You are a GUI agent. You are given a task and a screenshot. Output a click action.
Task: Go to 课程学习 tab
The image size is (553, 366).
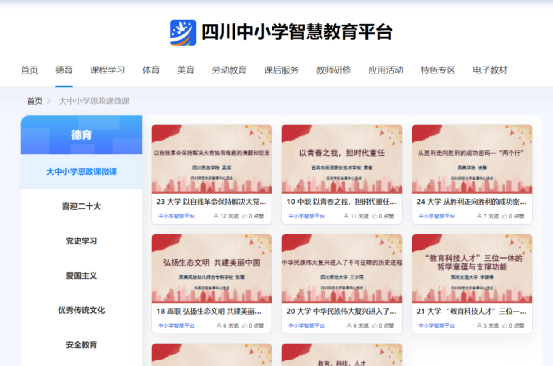108,70
